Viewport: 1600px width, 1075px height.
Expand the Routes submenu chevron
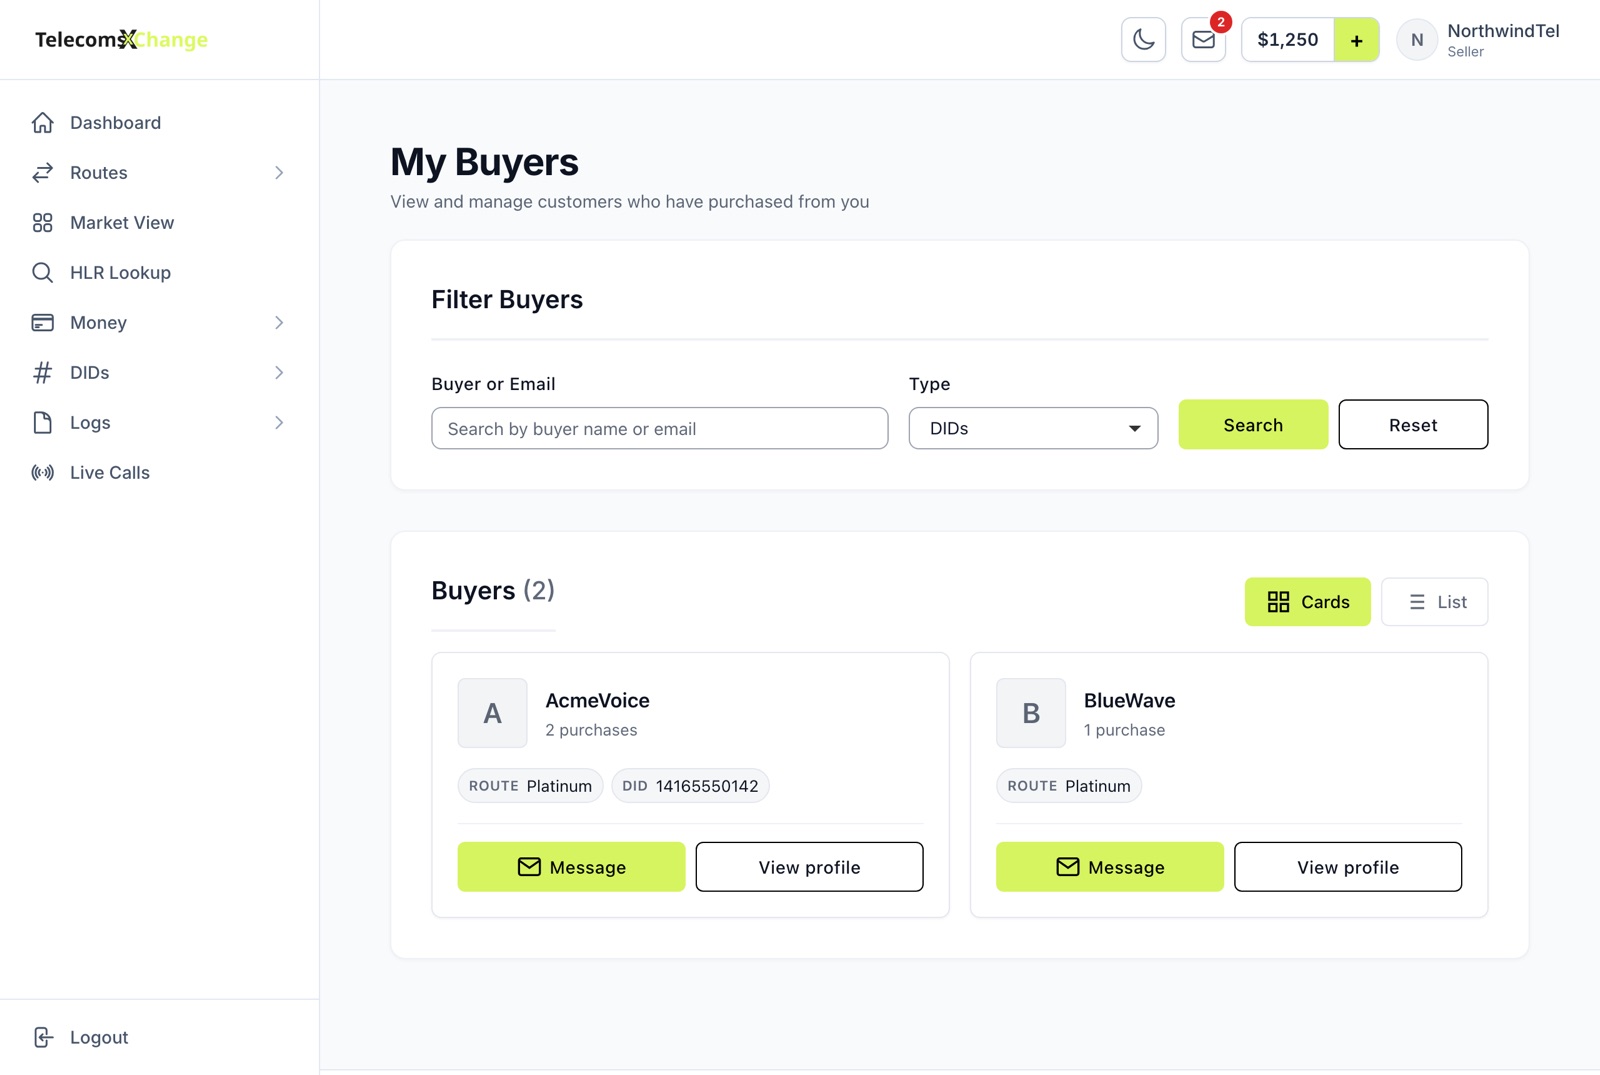pos(279,173)
